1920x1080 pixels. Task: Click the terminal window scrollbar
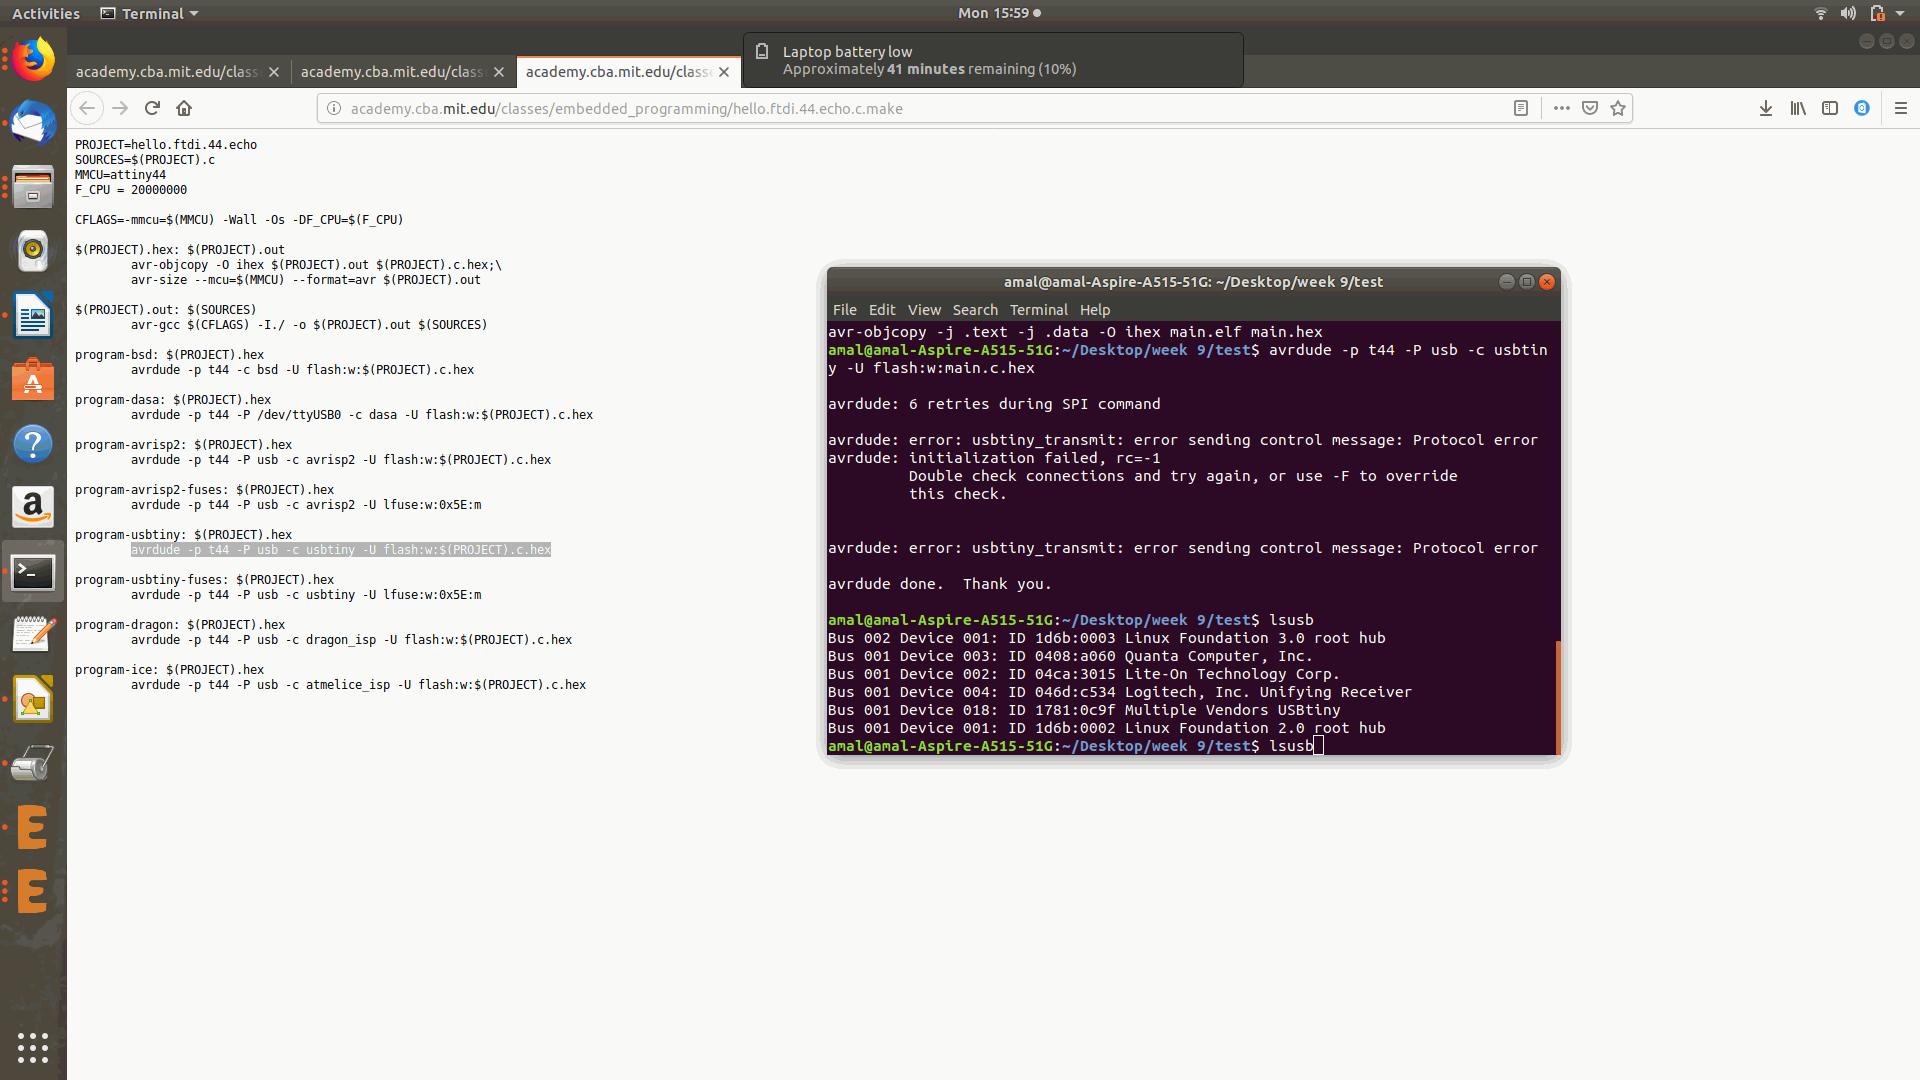[1557, 696]
